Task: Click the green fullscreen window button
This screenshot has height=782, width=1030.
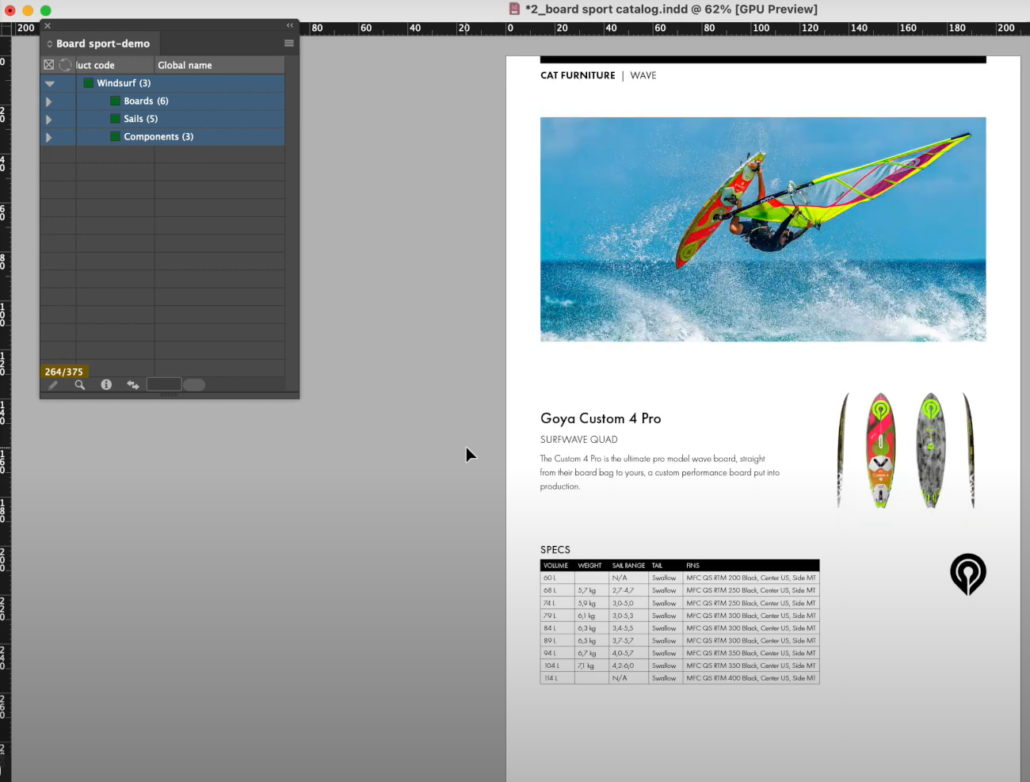Action: (x=45, y=10)
